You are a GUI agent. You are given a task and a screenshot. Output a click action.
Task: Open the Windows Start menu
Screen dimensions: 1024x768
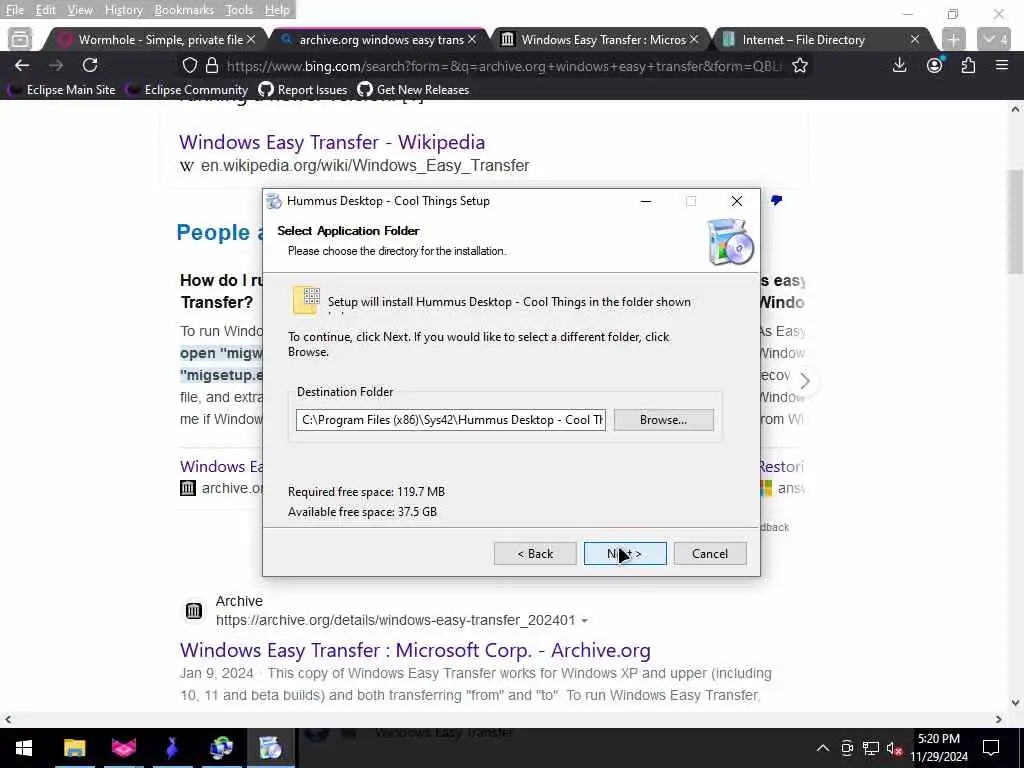(x=24, y=748)
